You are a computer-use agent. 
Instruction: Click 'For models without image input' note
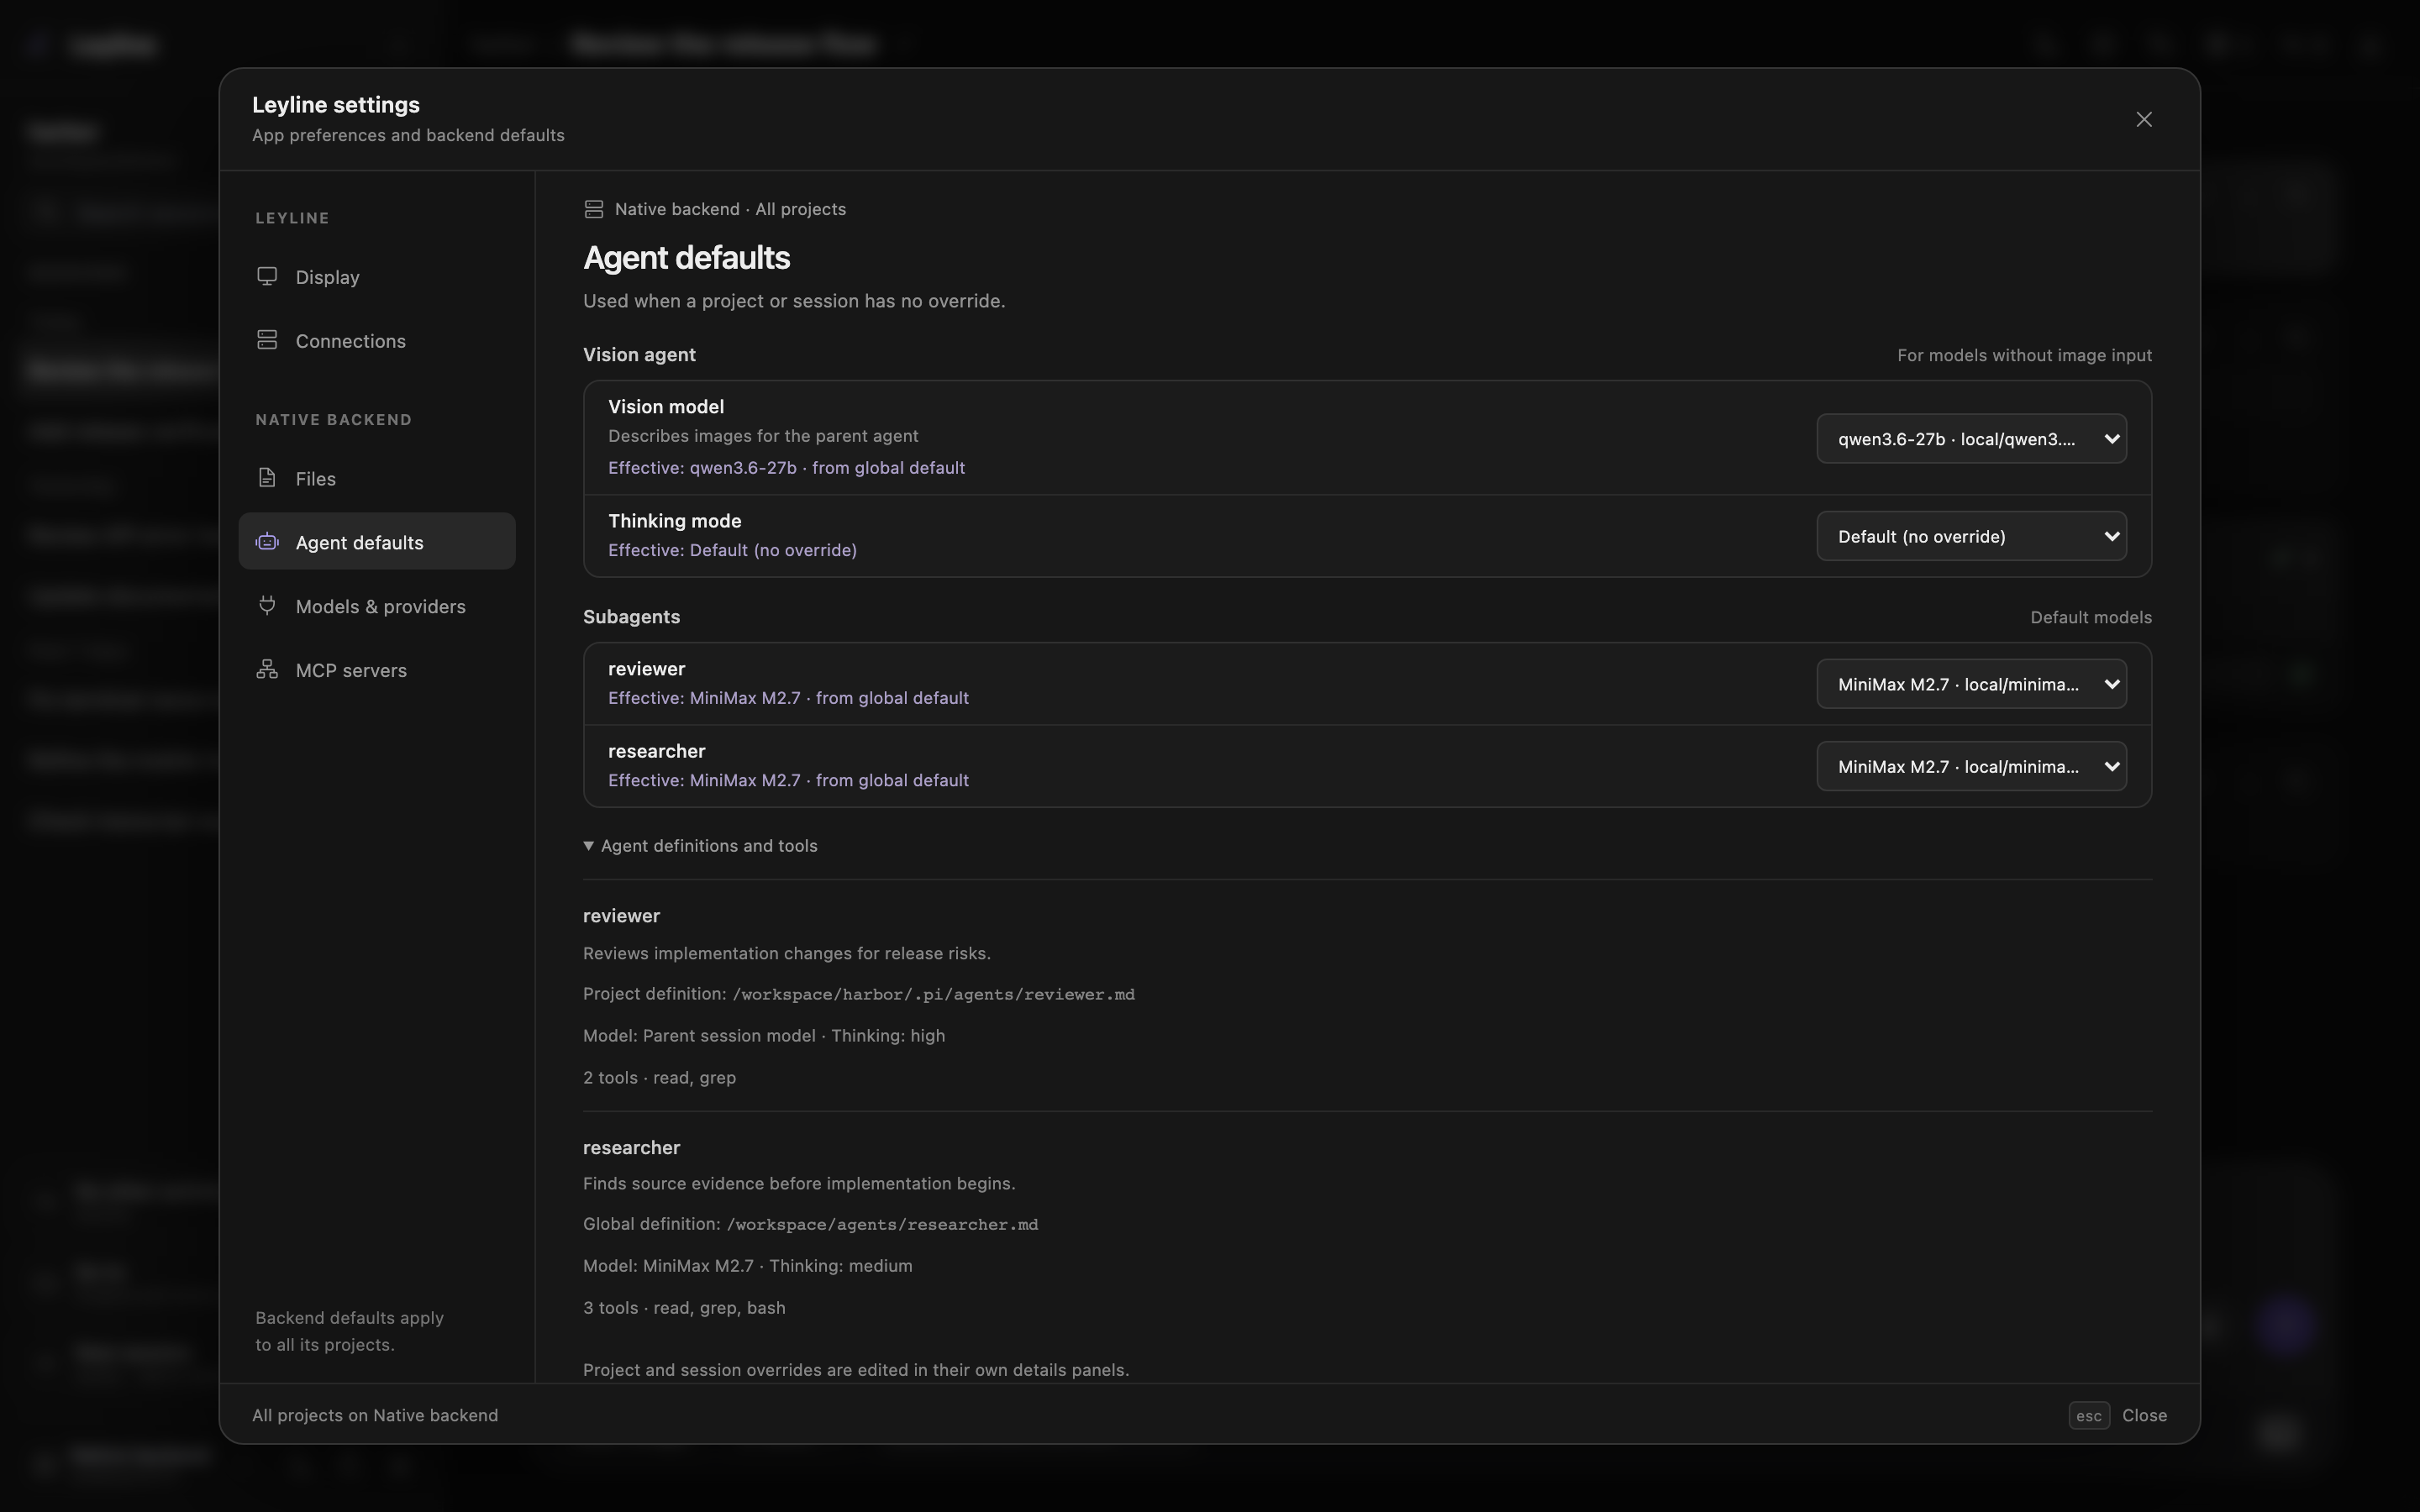(x=2024, y=355)
